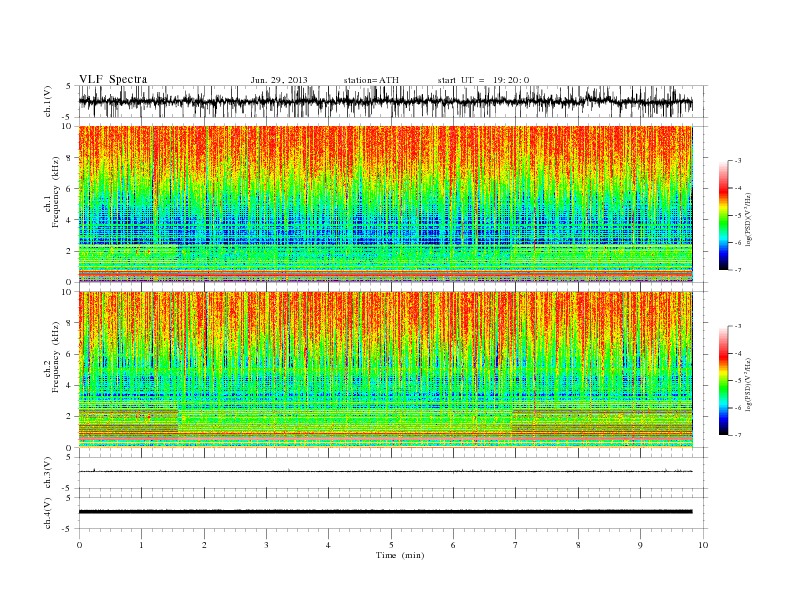The width and height of the screenshot is (792, 612).
Task: Click the "station=ATH" header label
Action: pos(371,80)
